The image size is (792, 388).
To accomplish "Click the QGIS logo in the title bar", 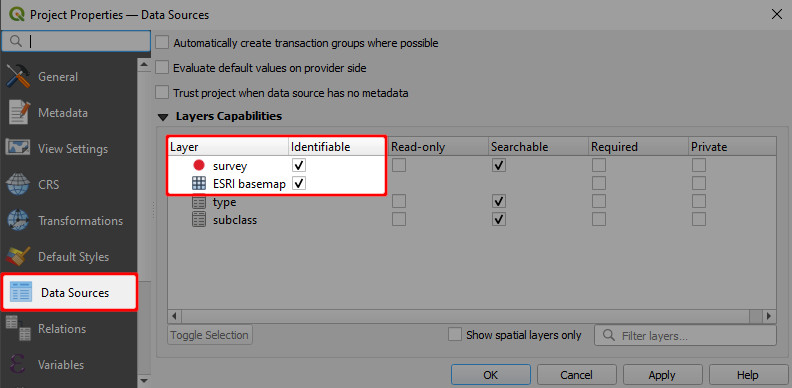I will click(x=17, y=15).
